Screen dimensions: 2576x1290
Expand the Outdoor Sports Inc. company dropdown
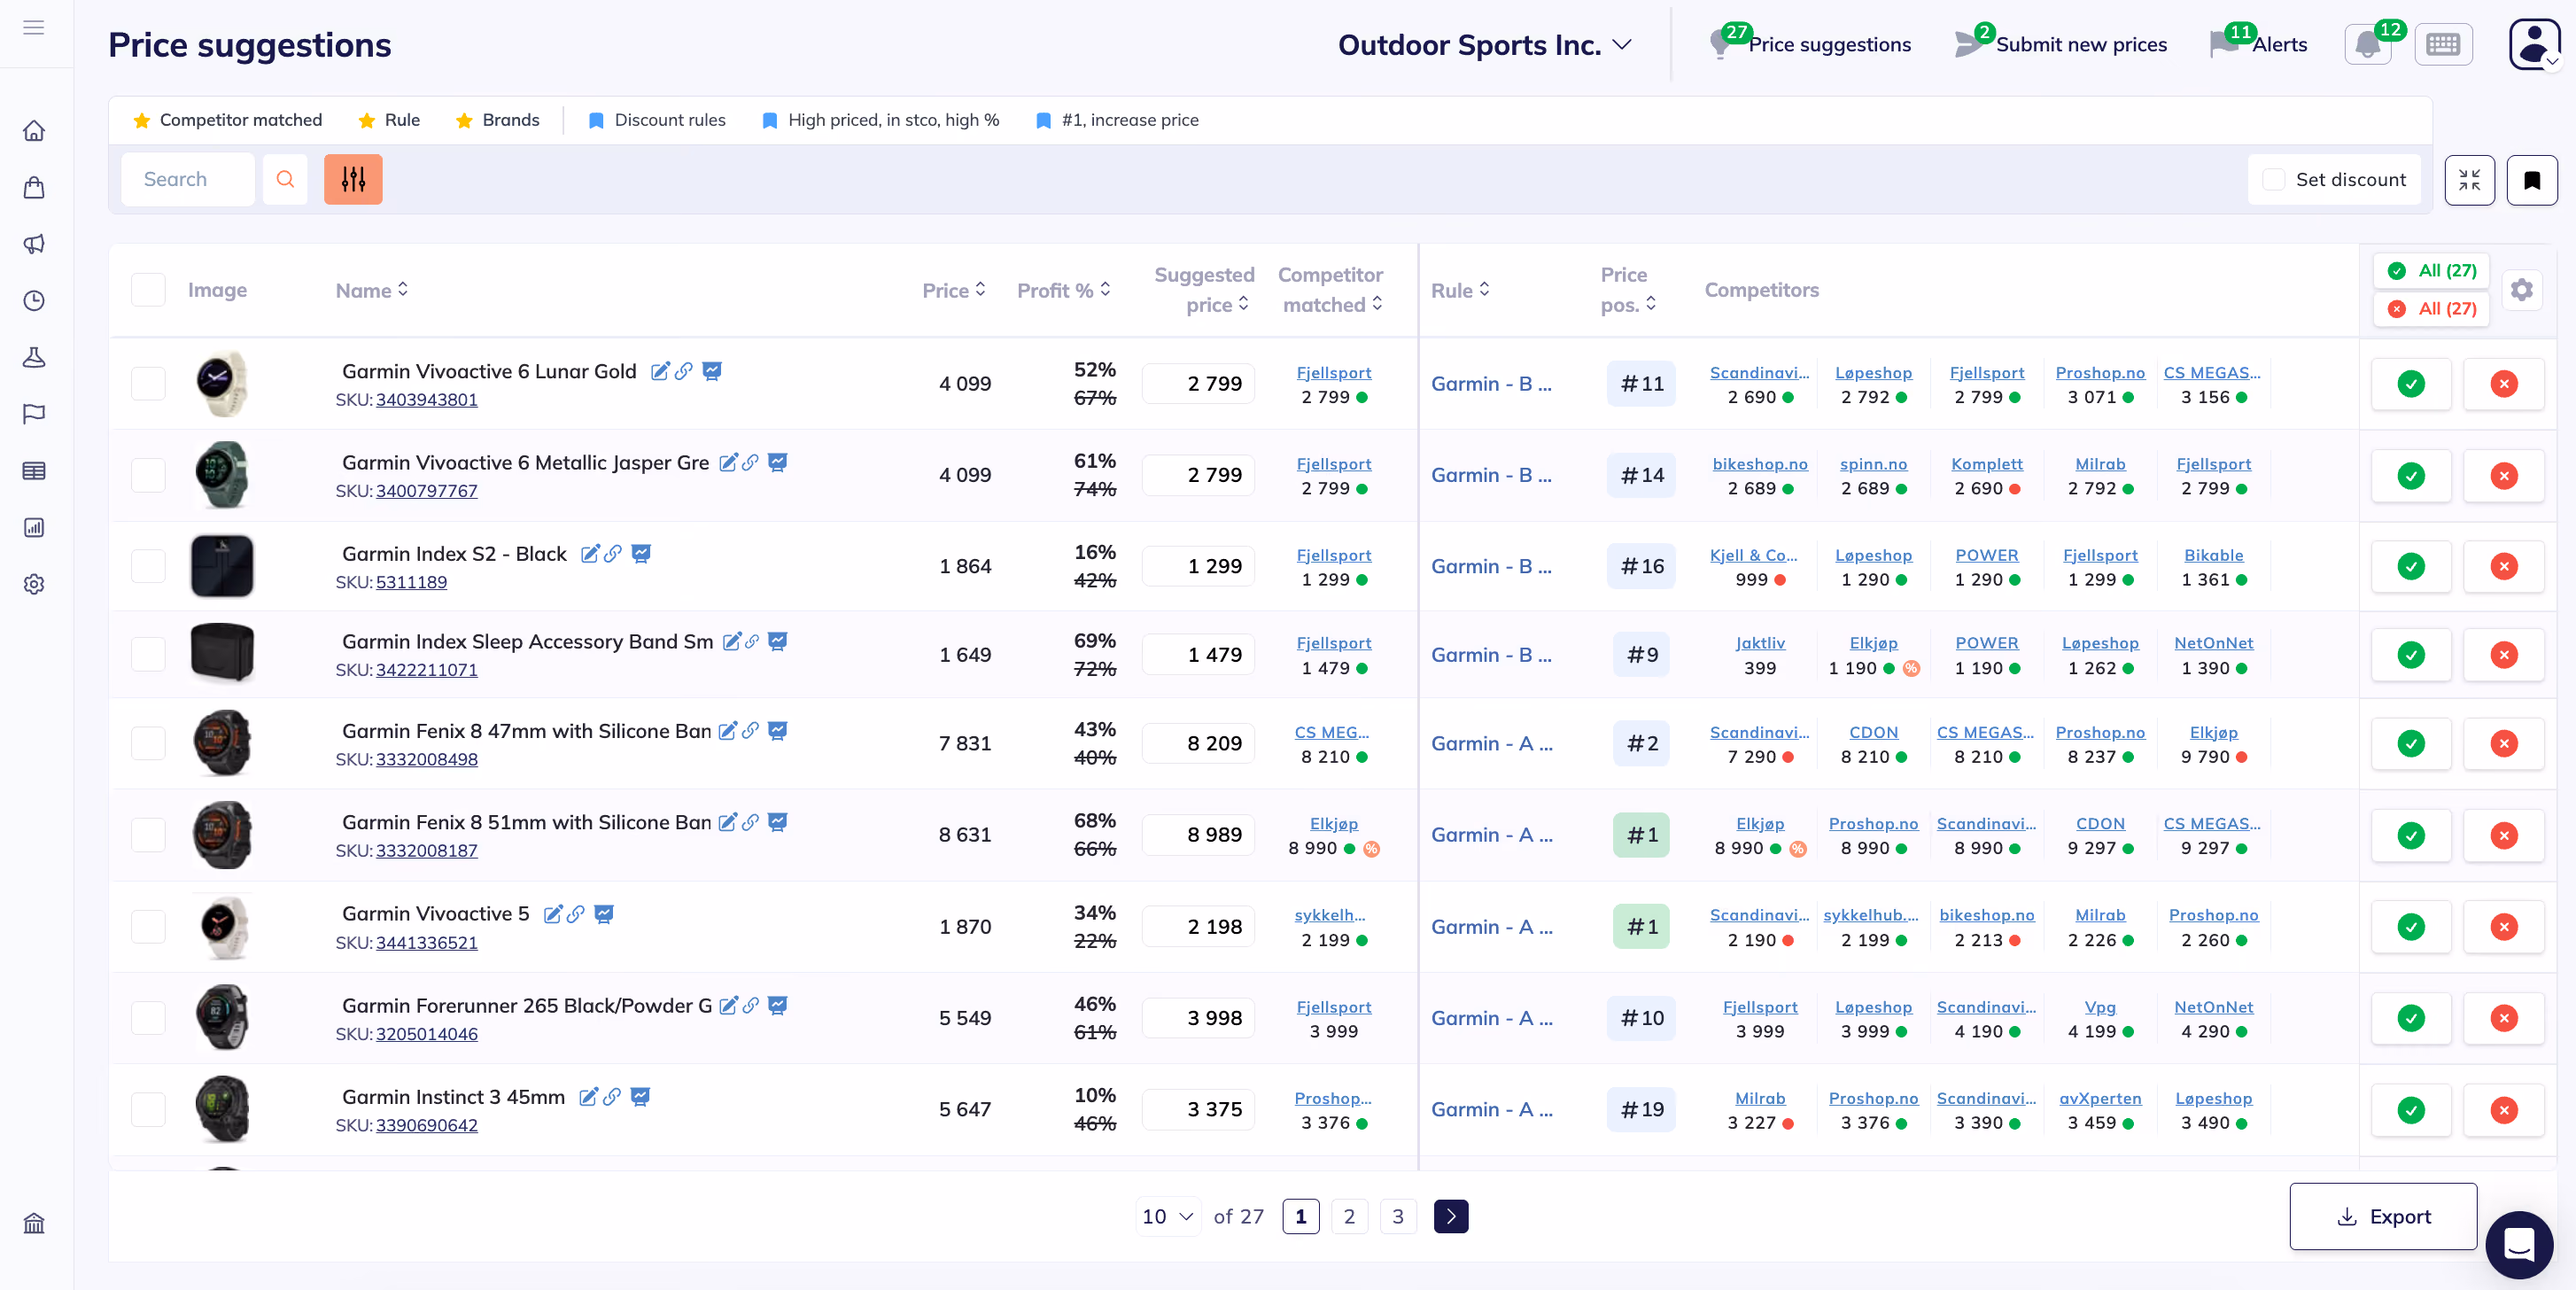tap(1484, 45)
